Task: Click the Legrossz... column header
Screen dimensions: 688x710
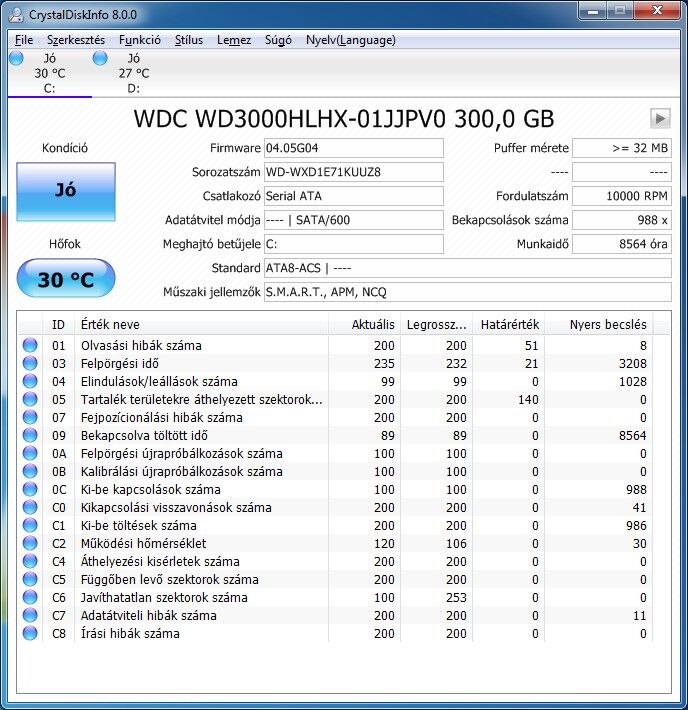Action: click(x=436, y=325)
